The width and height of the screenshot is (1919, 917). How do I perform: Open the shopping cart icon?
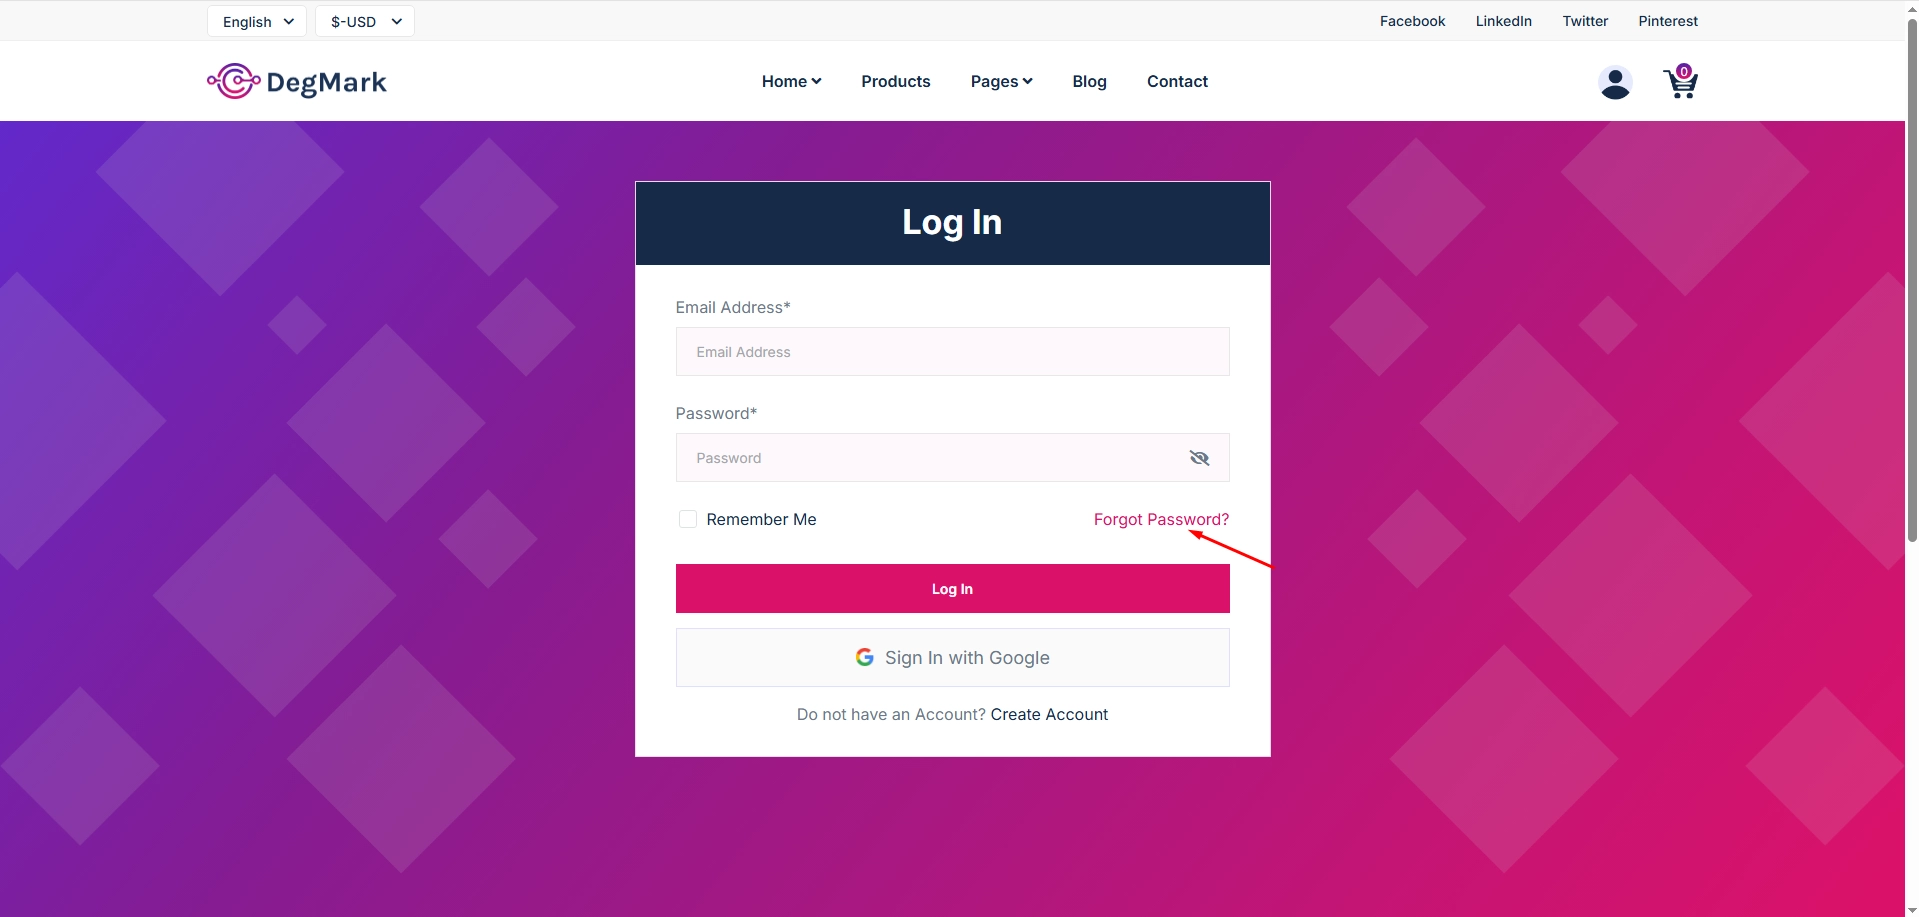(1681, 82)
